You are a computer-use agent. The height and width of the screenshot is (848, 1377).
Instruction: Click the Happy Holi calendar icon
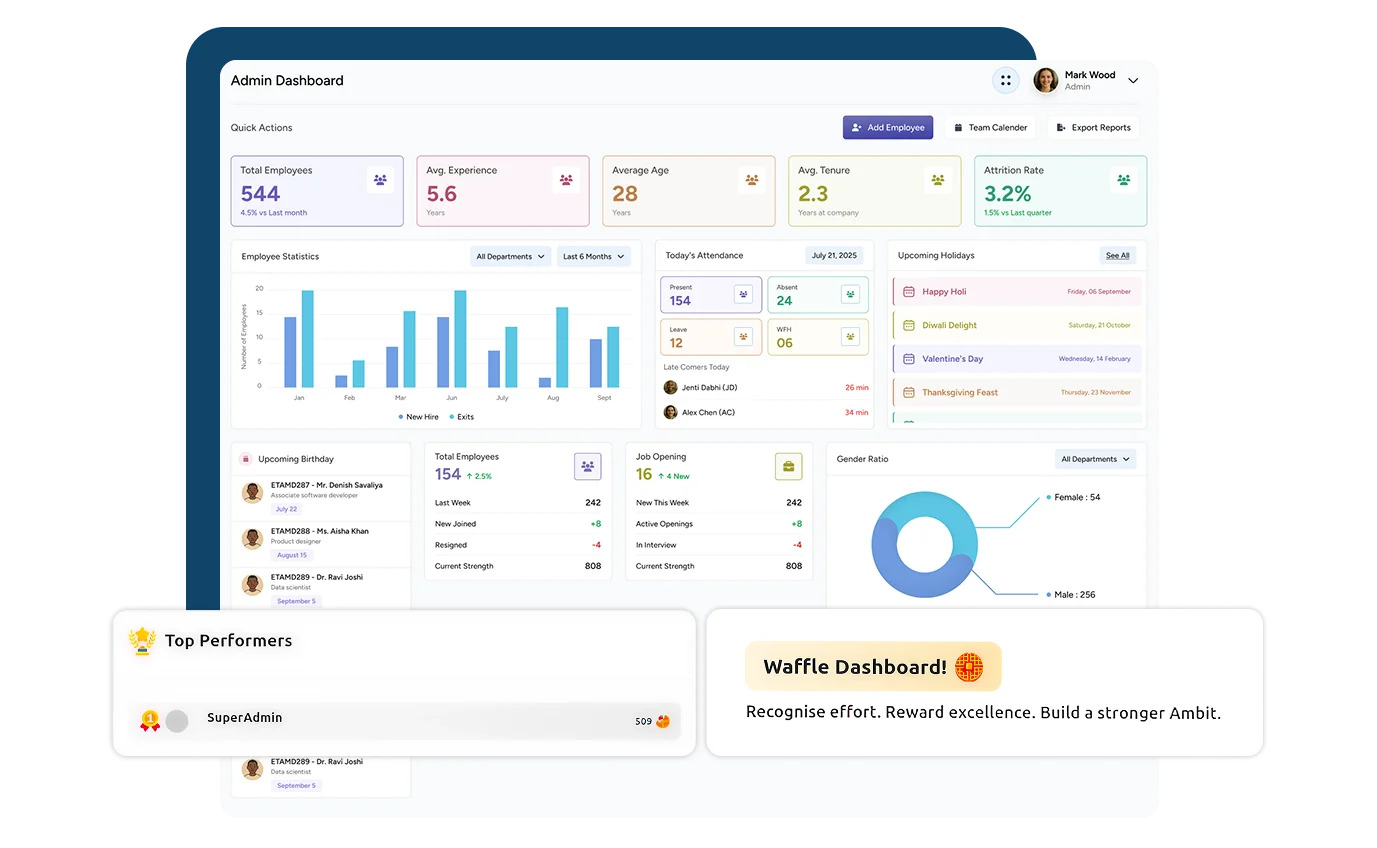[x=909, y=292]
